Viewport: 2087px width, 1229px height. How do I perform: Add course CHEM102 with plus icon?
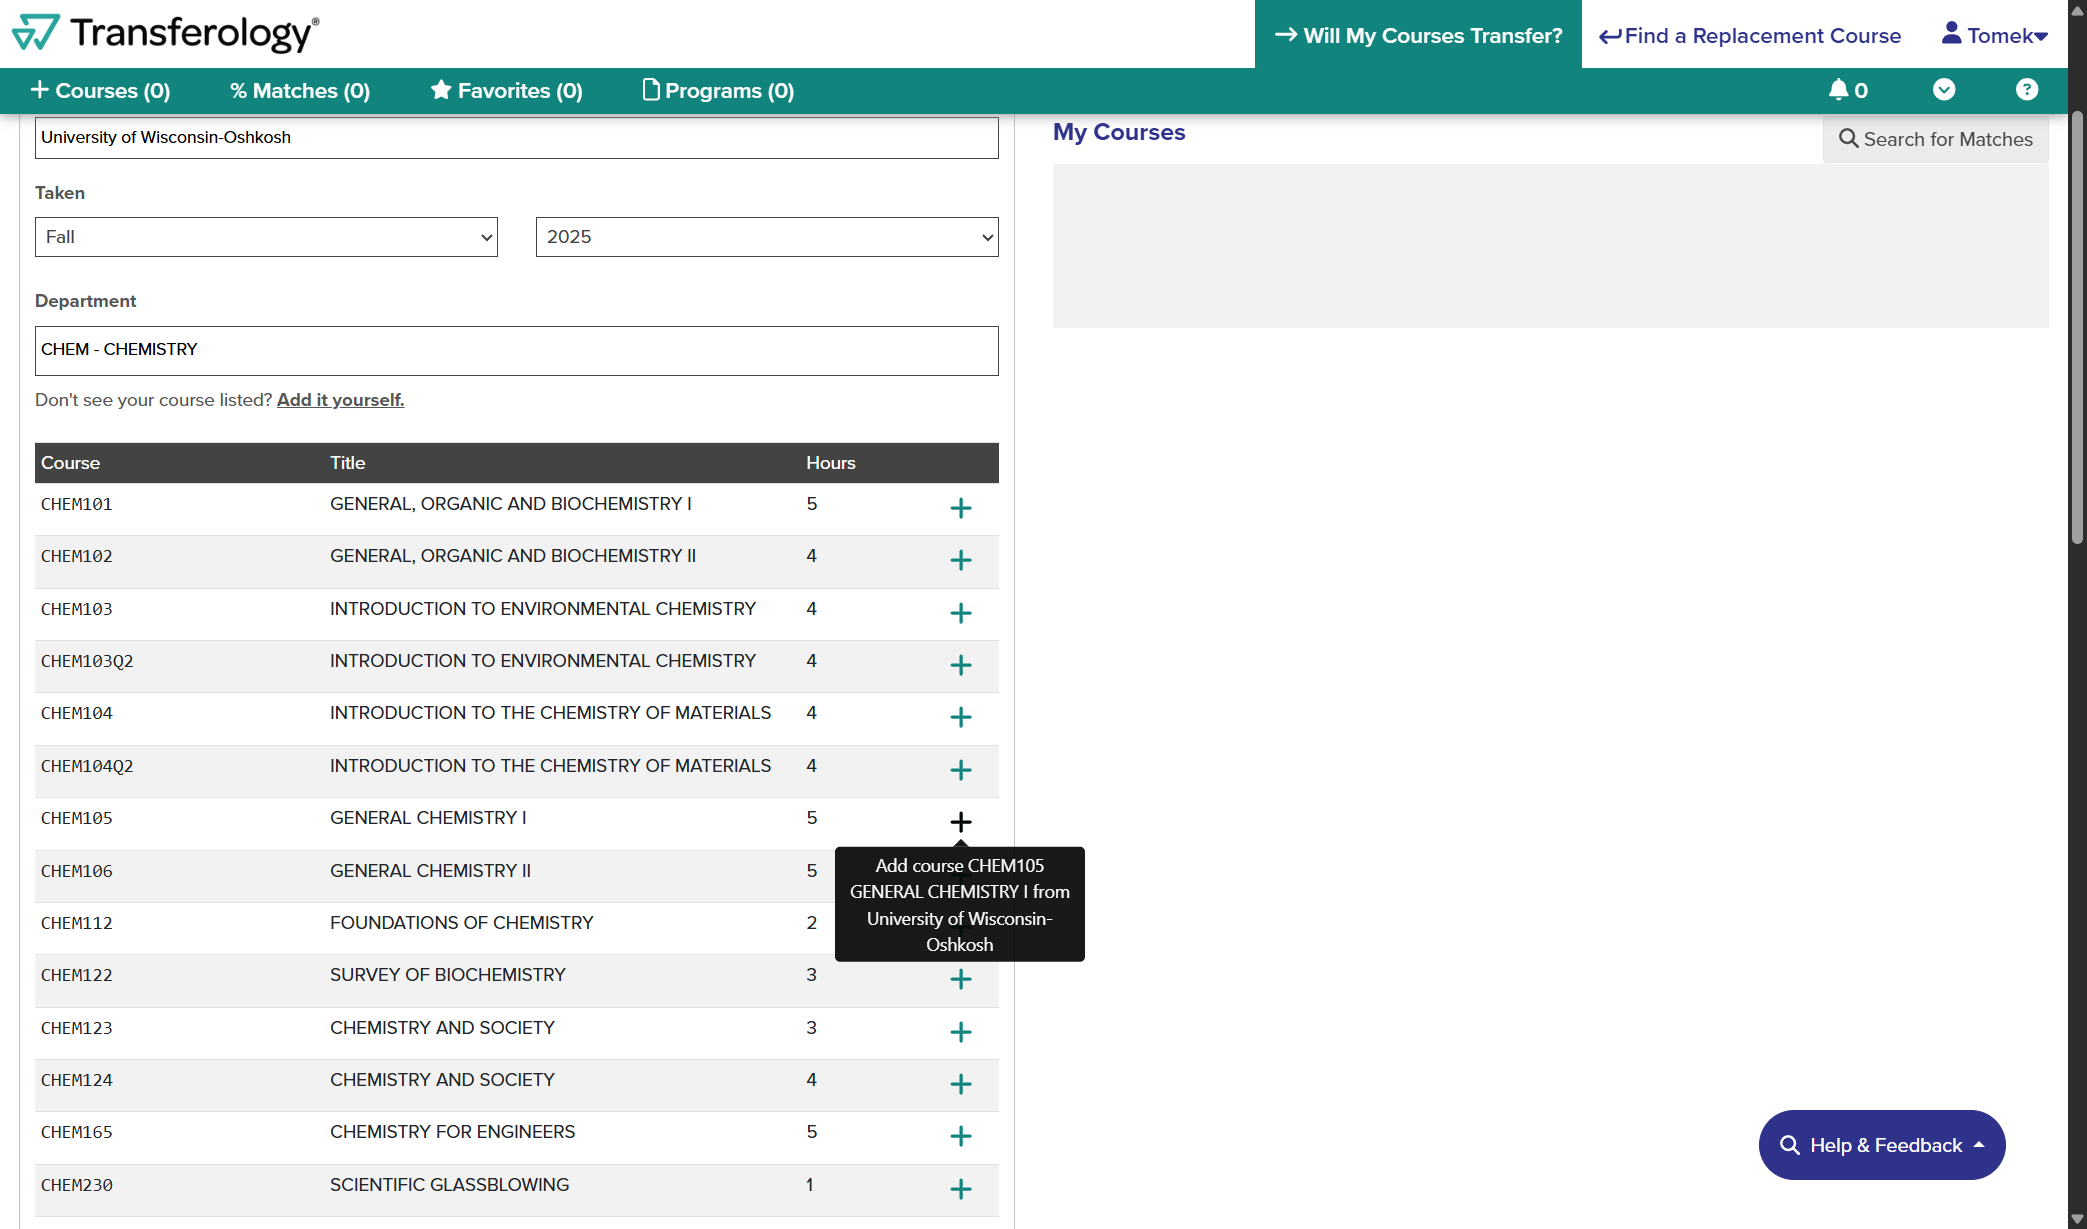[960, 560]
